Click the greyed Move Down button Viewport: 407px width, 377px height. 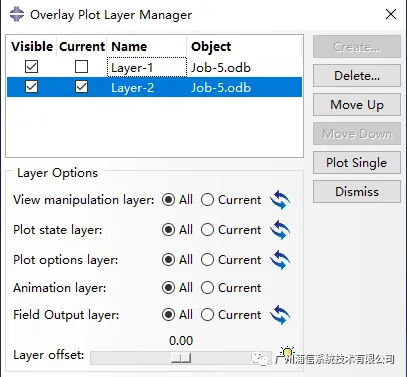[357, 134]
